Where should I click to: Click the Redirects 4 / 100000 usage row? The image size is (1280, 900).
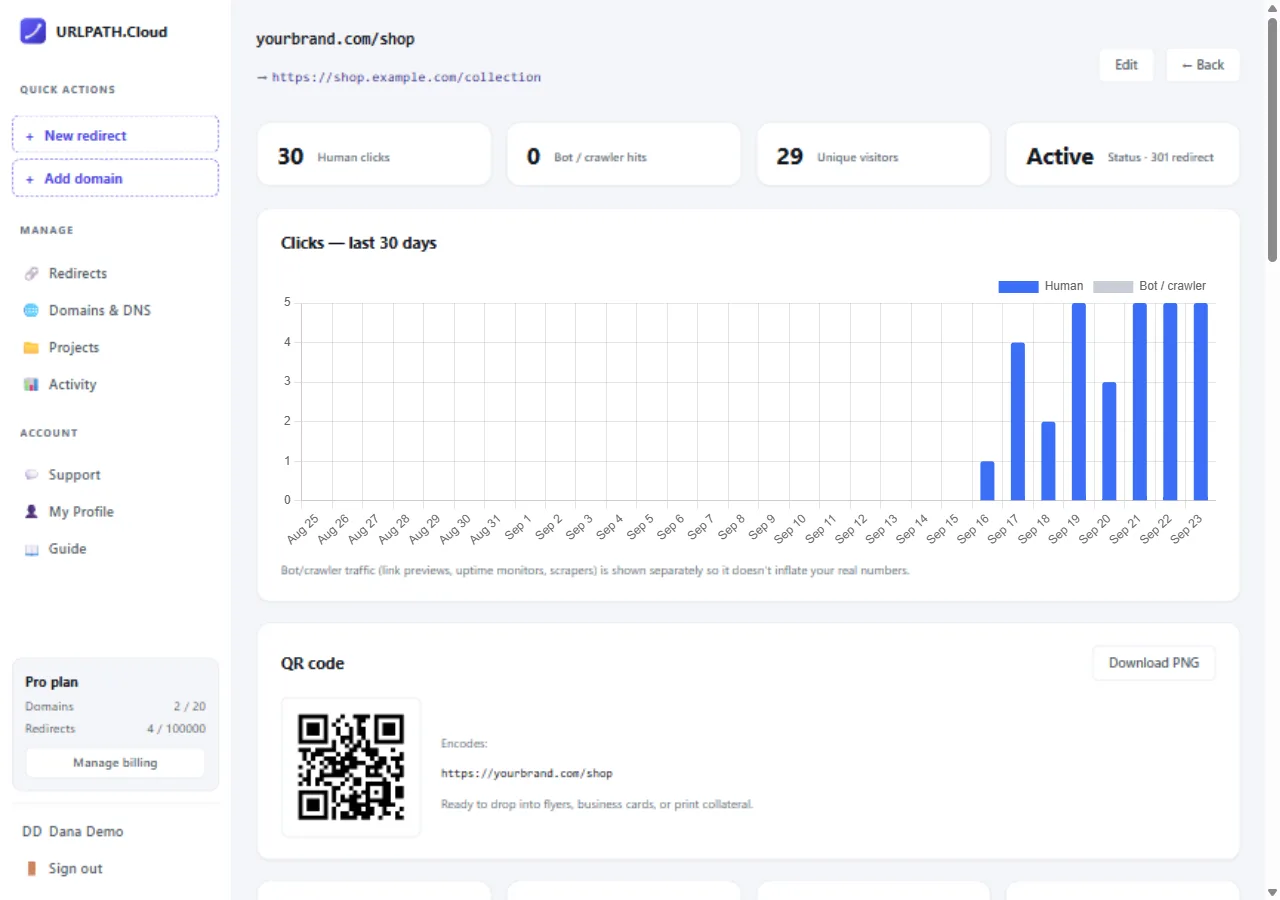(x=115, y=729)
